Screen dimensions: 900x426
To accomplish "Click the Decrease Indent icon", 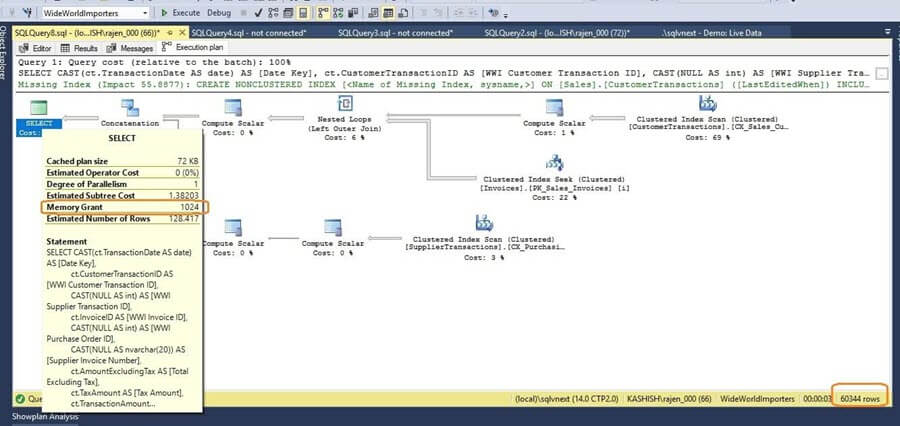I will tap(459, 13).
